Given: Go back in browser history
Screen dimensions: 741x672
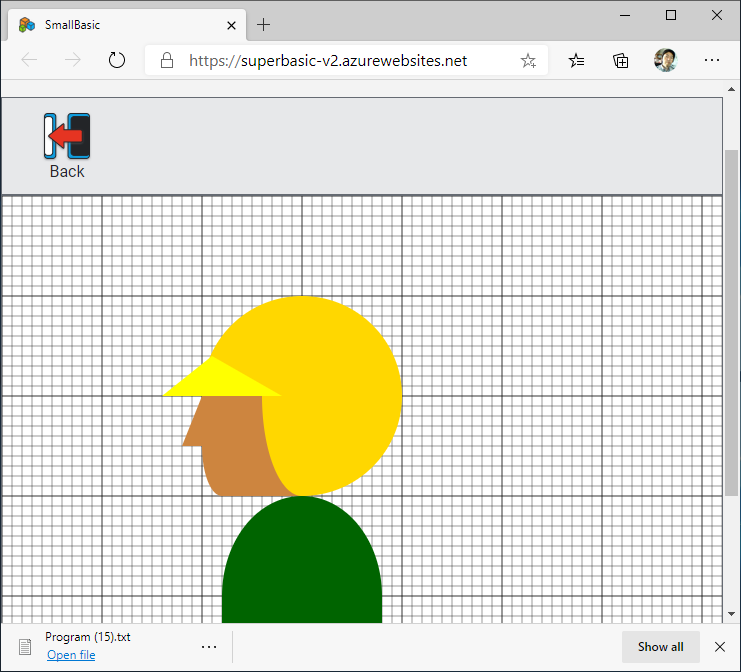Looking at the screenshot, I should pos(30,60).
